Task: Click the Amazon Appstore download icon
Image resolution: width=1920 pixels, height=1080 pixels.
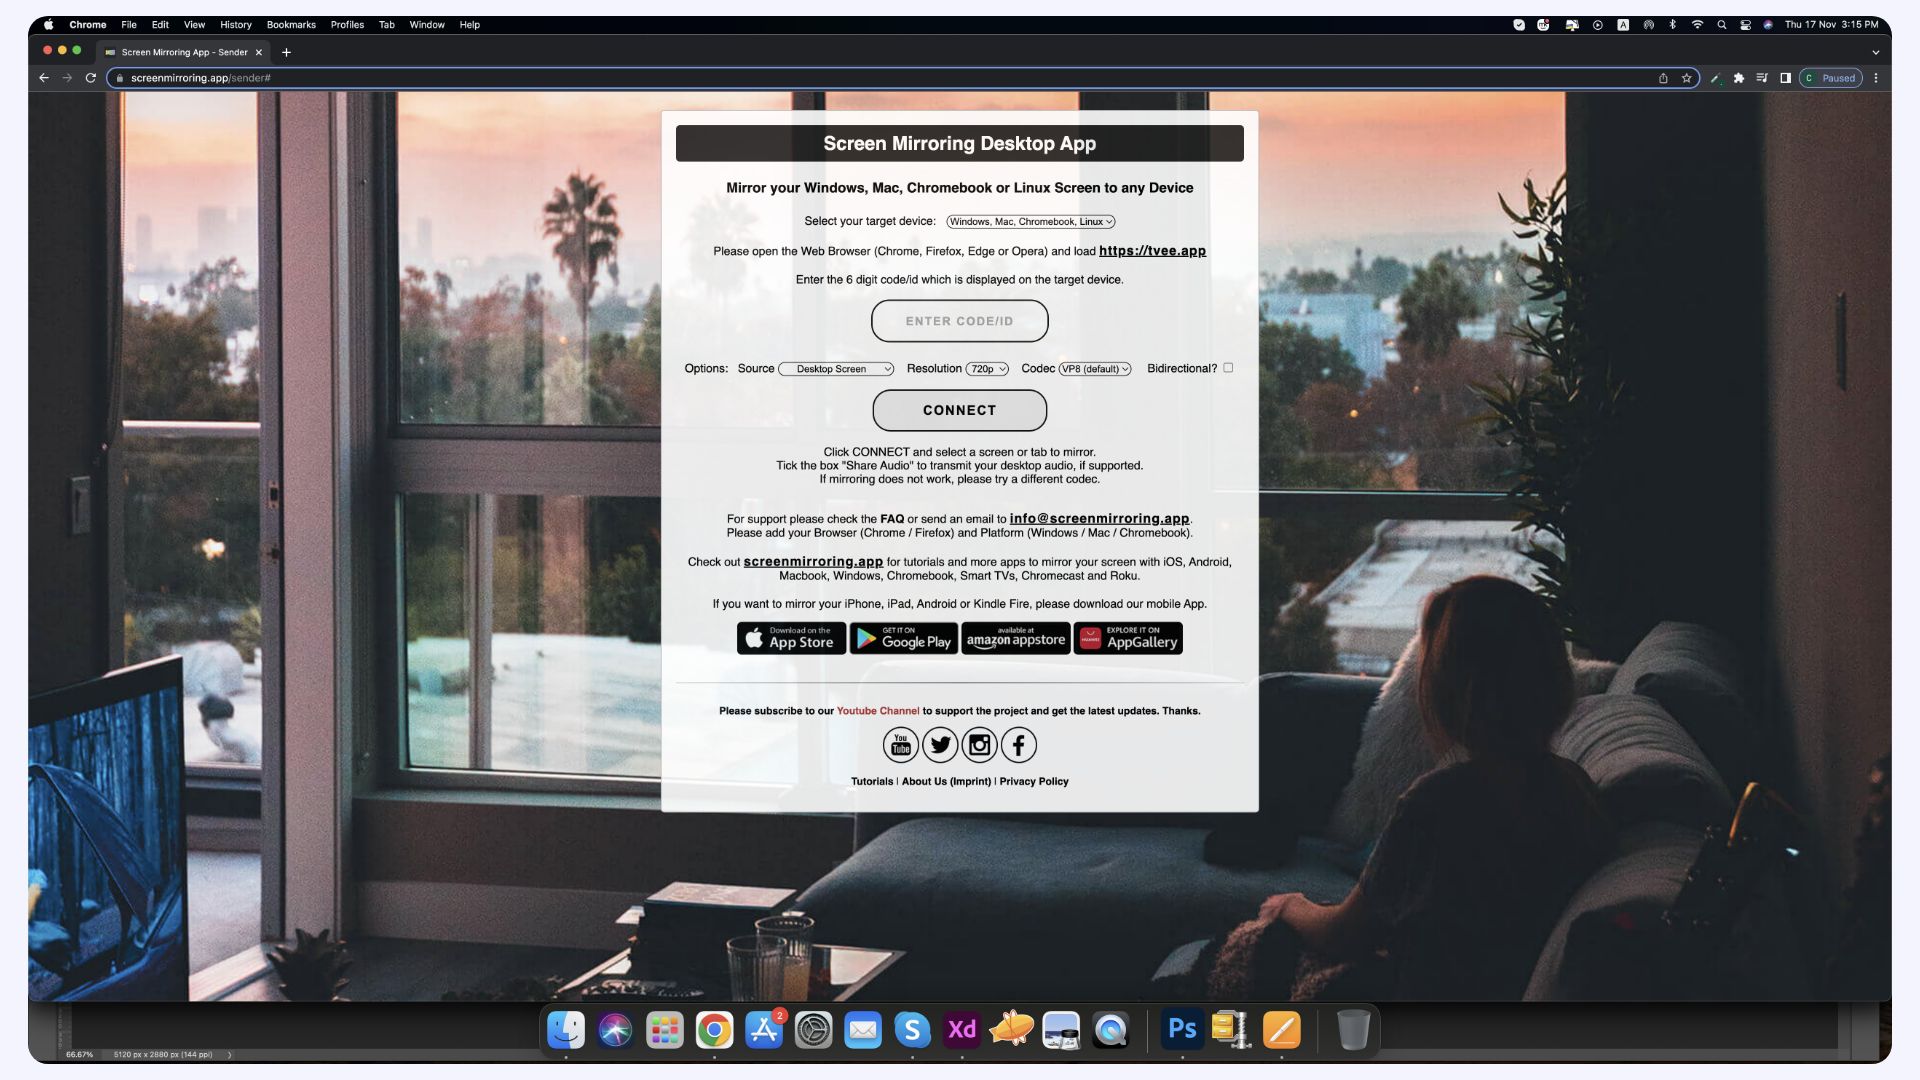Action: pos(1015,637)
